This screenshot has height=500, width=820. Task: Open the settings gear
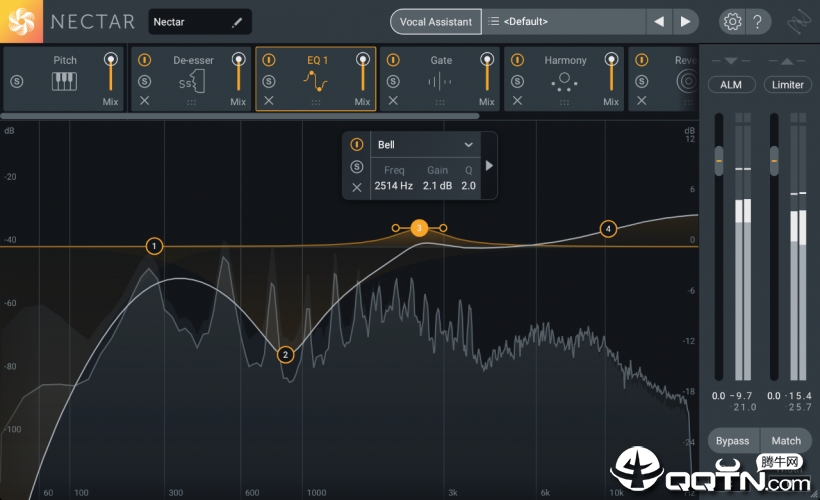[732, 21]
